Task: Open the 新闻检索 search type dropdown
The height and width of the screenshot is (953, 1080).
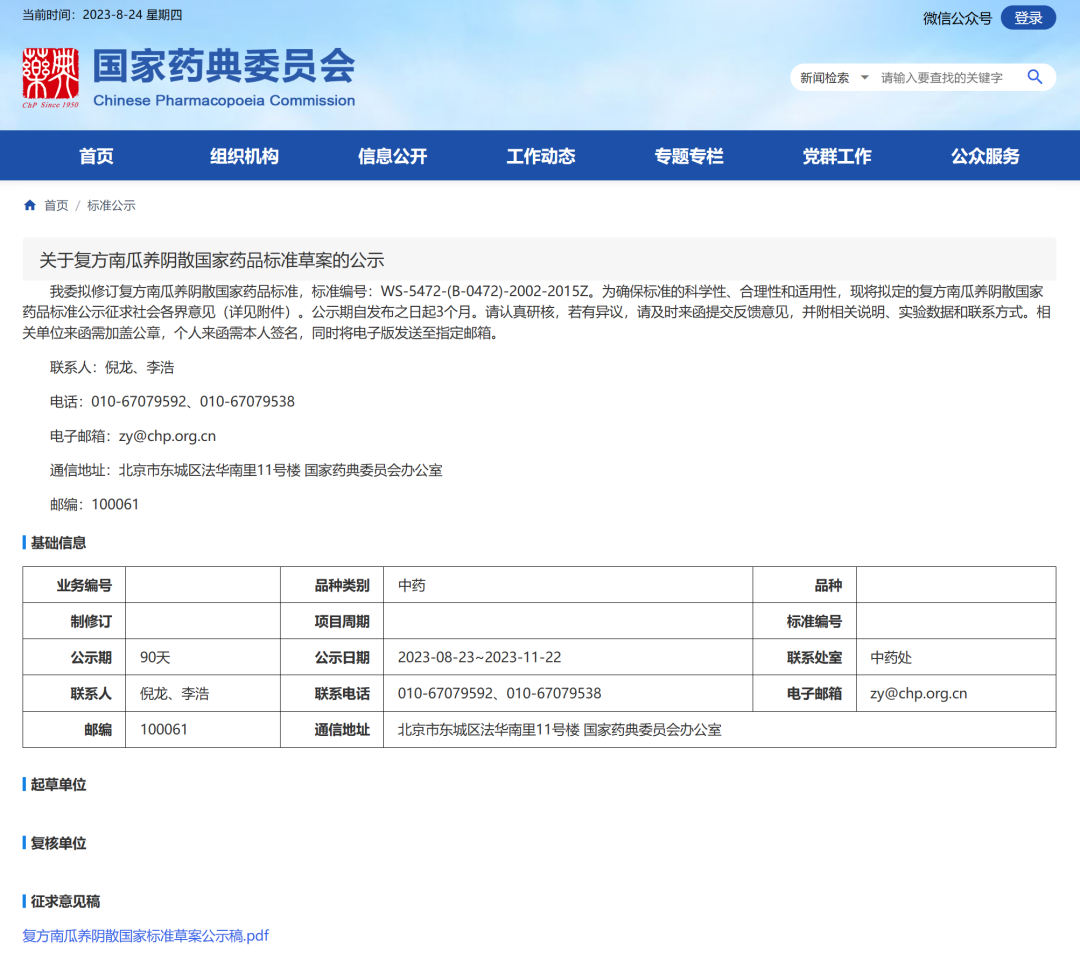Action: [833, 78]
